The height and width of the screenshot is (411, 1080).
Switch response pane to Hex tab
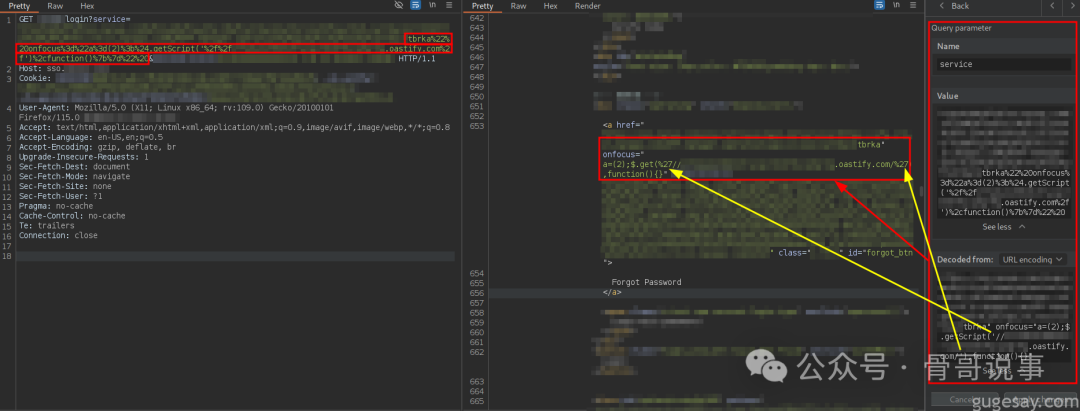[550, 6]
